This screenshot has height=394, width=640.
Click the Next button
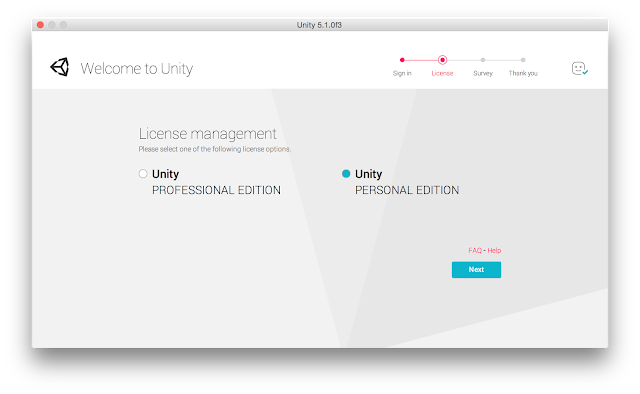[x=476, y=269]
